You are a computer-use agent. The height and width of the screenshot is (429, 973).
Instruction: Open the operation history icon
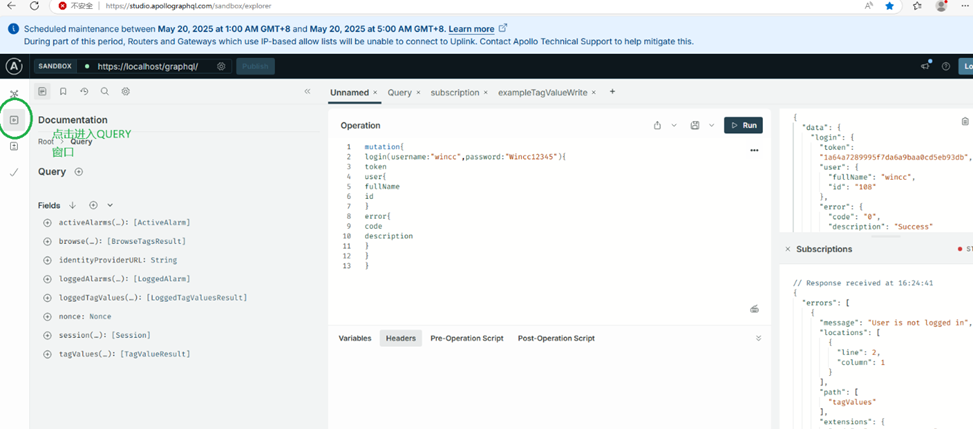(x=84, y=91)
